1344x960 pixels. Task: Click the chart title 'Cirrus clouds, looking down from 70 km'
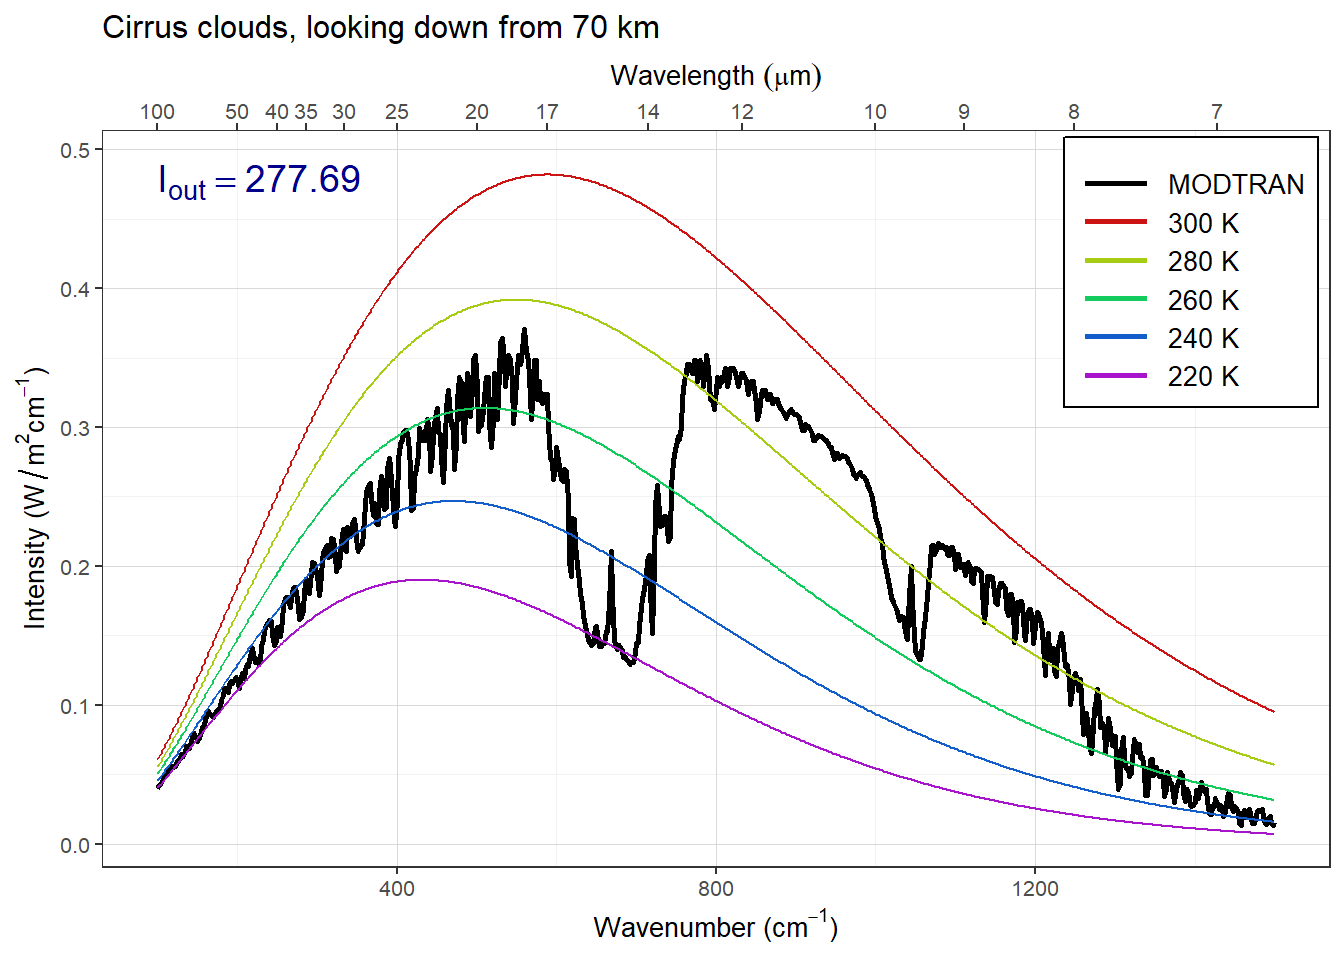381,28
